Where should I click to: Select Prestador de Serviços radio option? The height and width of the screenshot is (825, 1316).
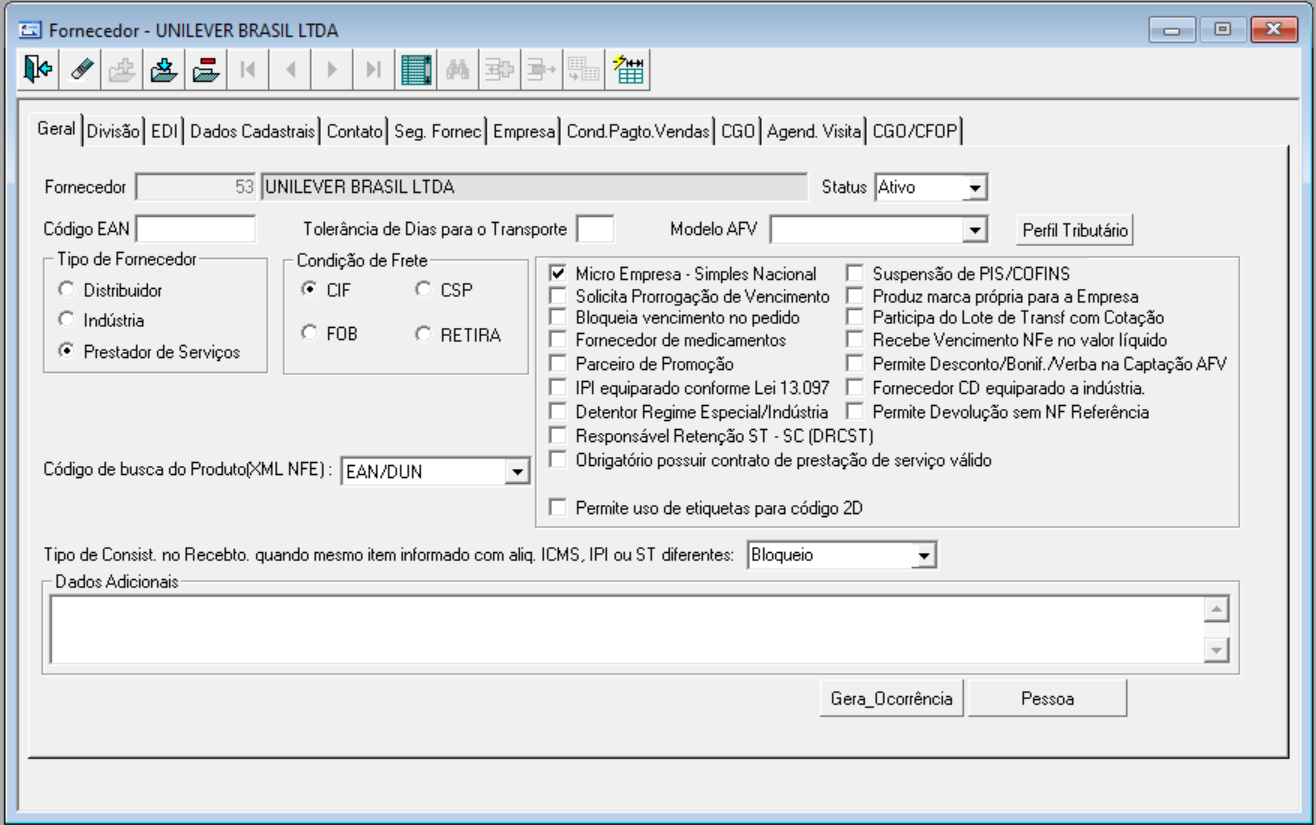(67, 351)
